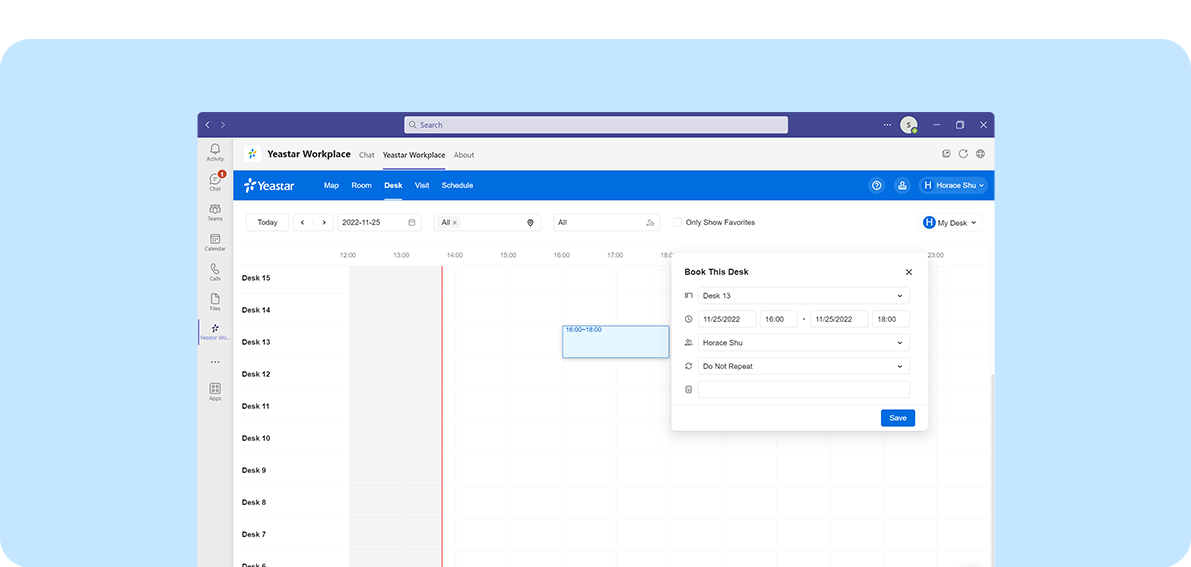Go to previous day arrow

[302, 223]
